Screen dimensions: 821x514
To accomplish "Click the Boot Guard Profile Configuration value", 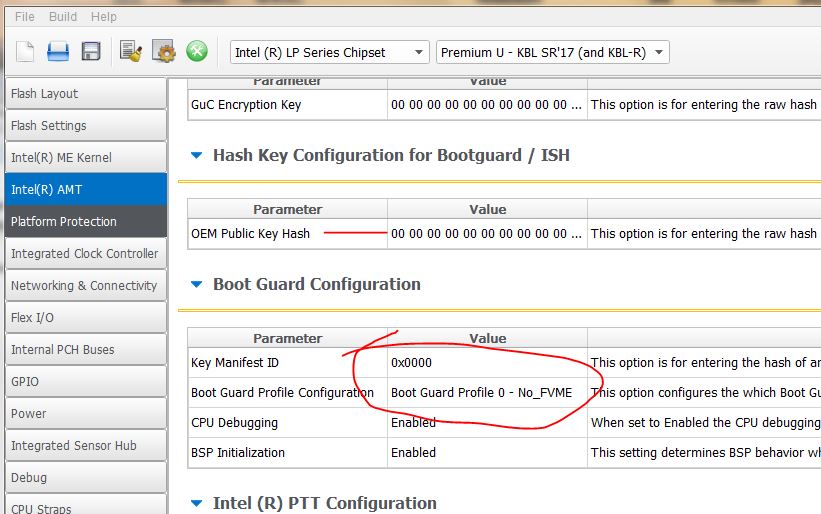I will pyautogui.click(x=486, y=393).
